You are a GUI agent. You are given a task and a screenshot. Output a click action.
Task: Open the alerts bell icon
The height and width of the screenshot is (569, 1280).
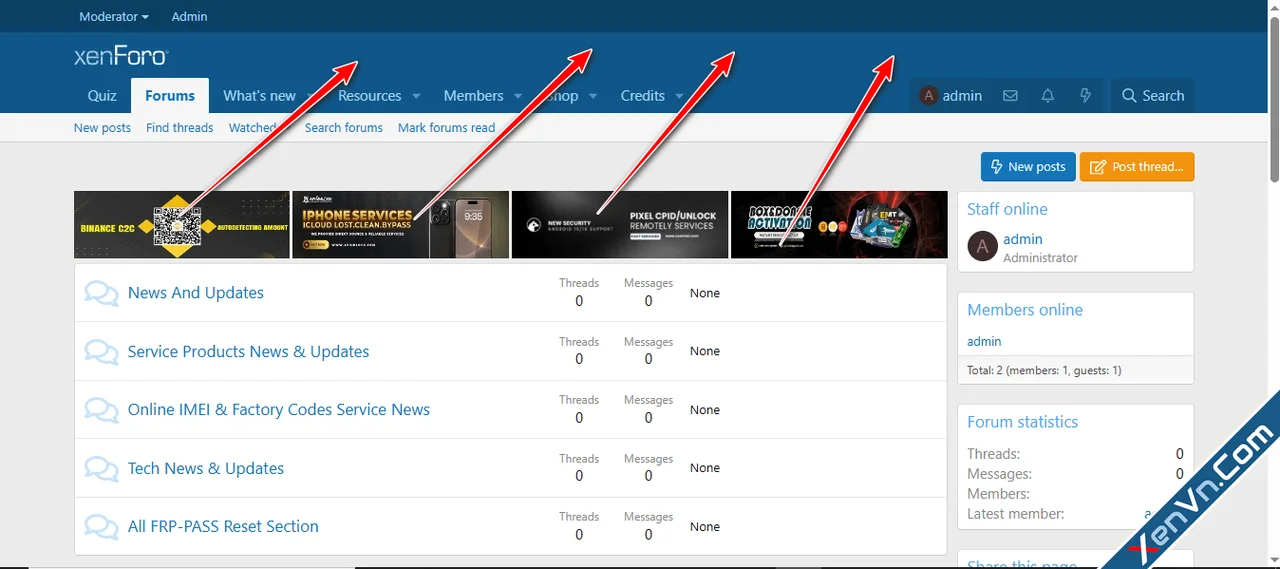pos(1047,96)
